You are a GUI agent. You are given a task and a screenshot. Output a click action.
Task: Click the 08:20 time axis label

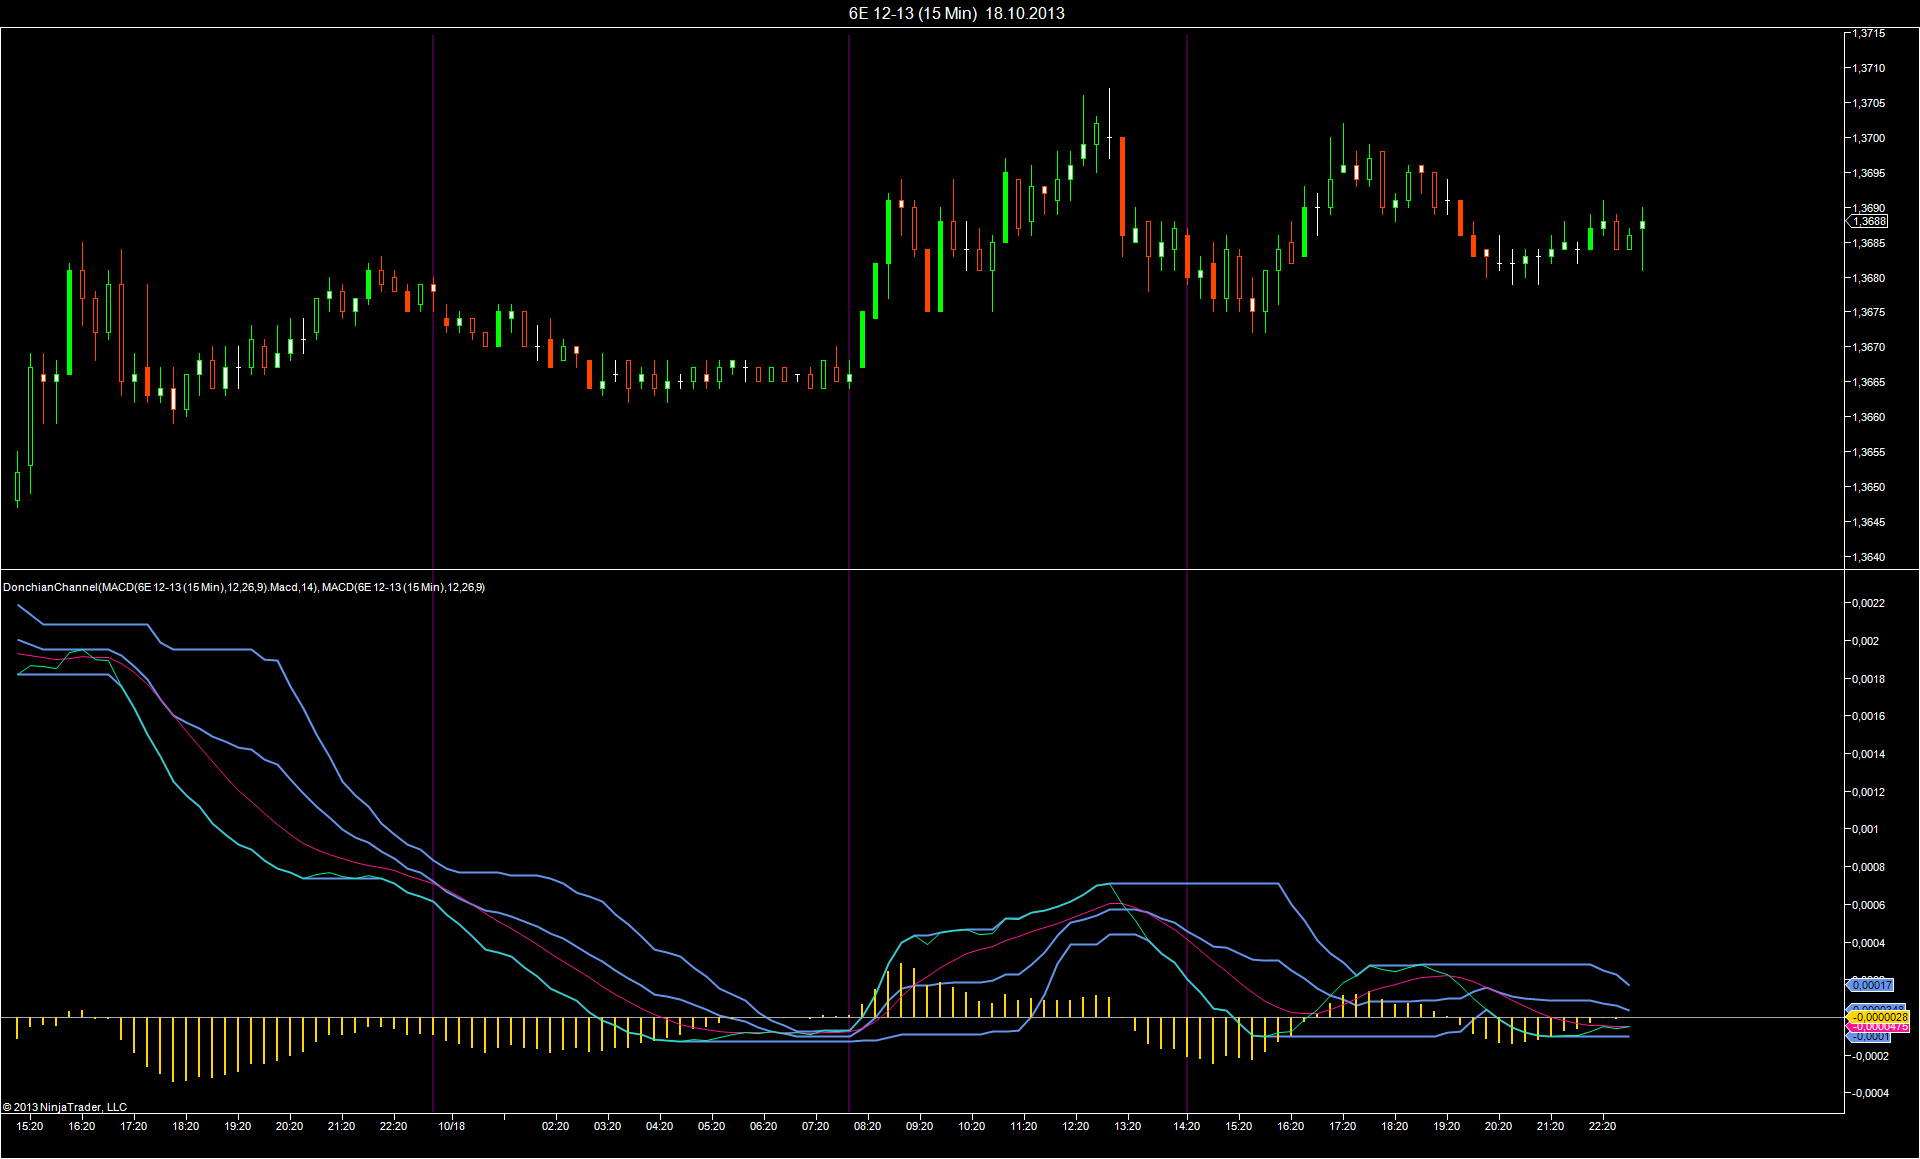[x=867, y=1126]
